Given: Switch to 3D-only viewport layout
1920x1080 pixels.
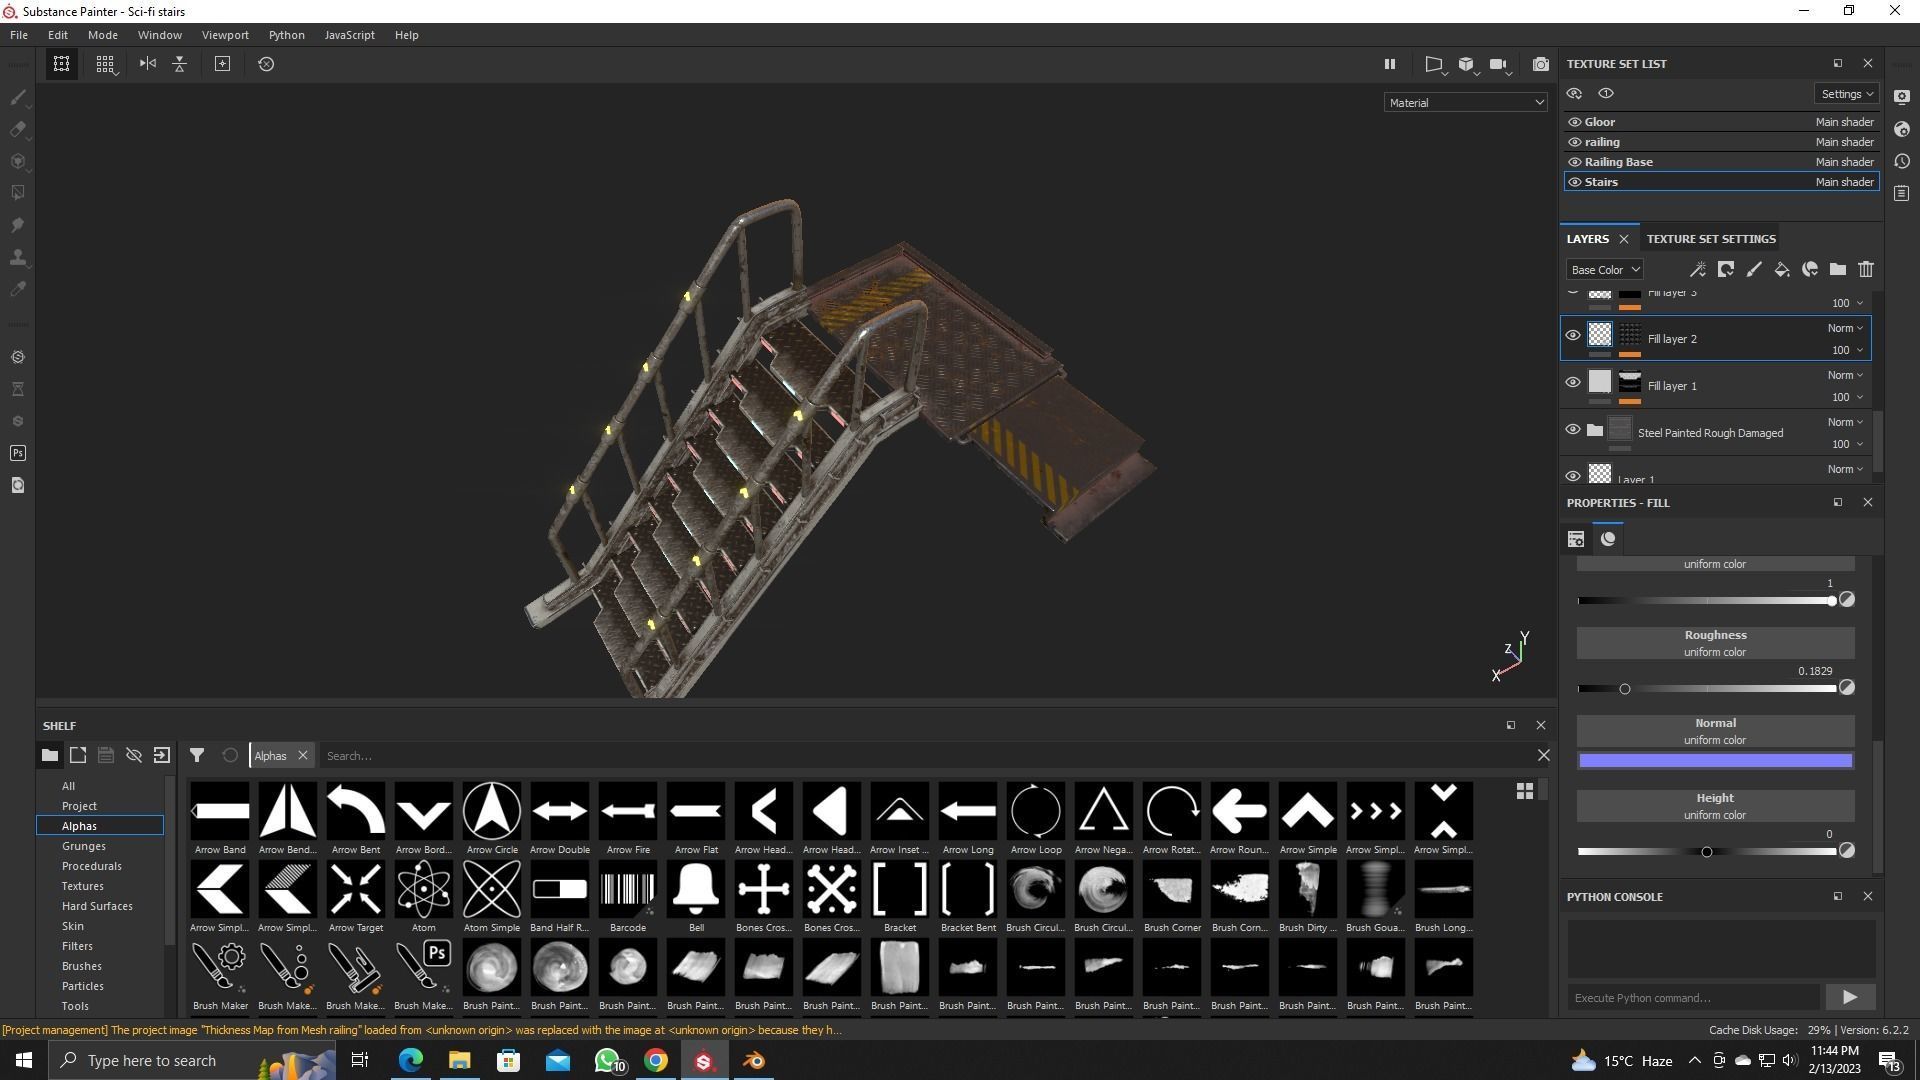Looking at the screenshot, I should [x=1466, y=64].
